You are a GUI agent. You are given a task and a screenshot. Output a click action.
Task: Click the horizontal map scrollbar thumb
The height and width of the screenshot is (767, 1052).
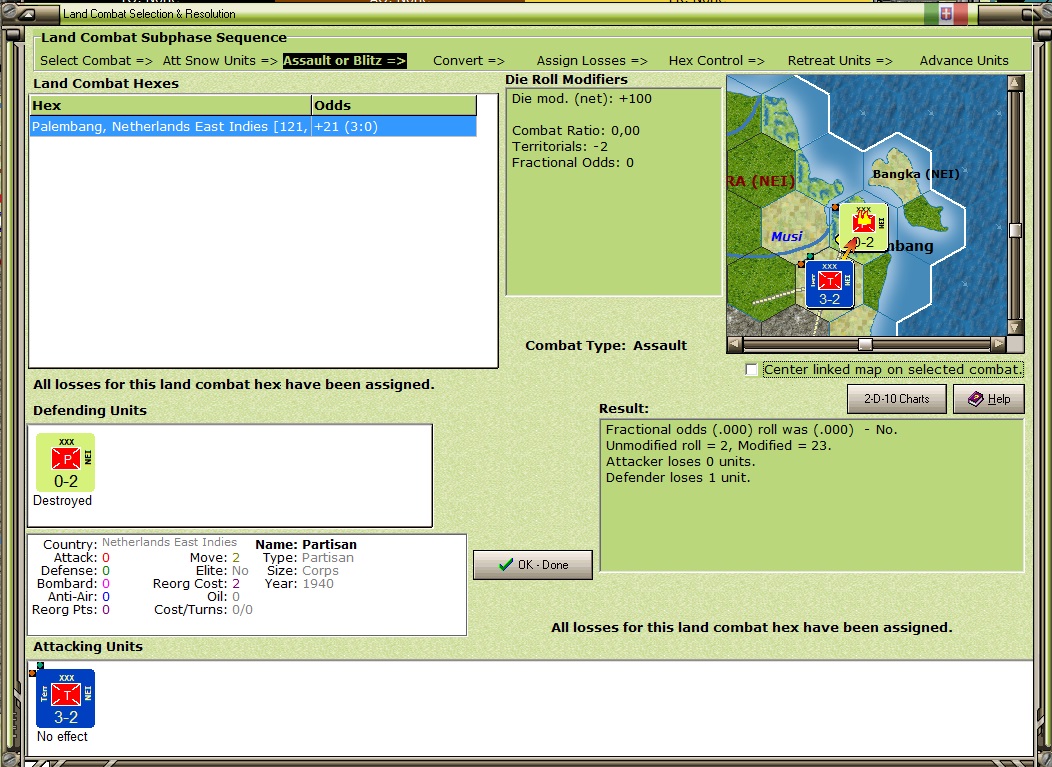point(865,344)
